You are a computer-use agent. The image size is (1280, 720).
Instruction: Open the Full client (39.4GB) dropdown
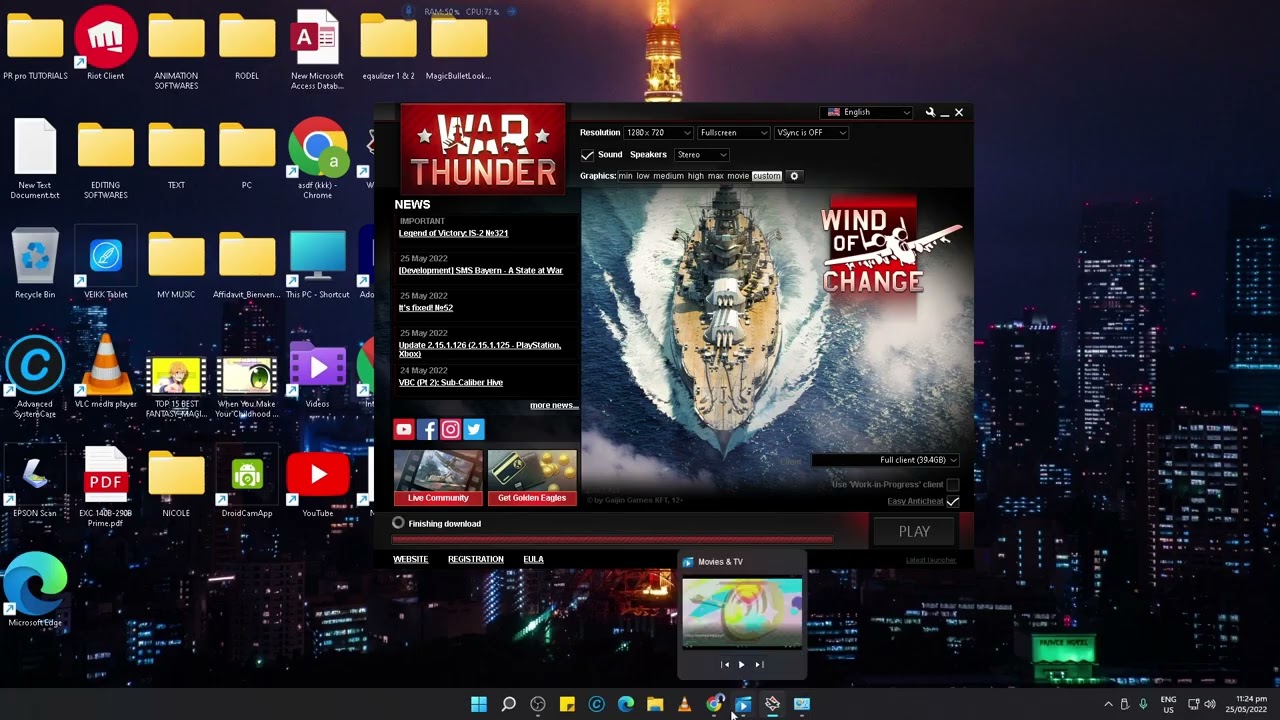click(885, 460)
